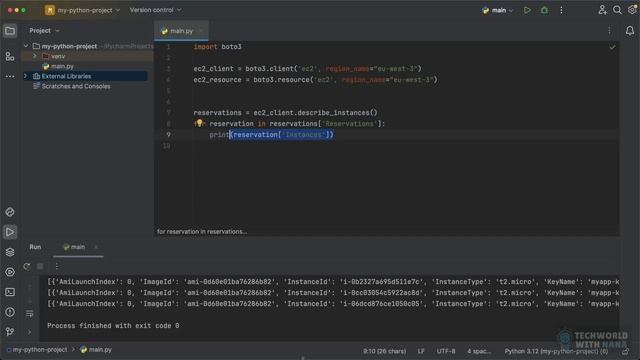Screen dimensions: 640x360
Task: Open the Structure tool window icon
Action: coord(10,56)
